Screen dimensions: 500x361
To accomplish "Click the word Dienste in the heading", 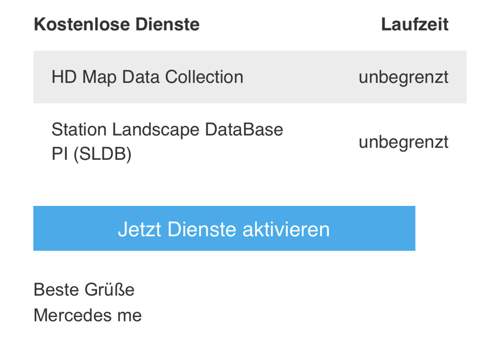I will (167, 24).
